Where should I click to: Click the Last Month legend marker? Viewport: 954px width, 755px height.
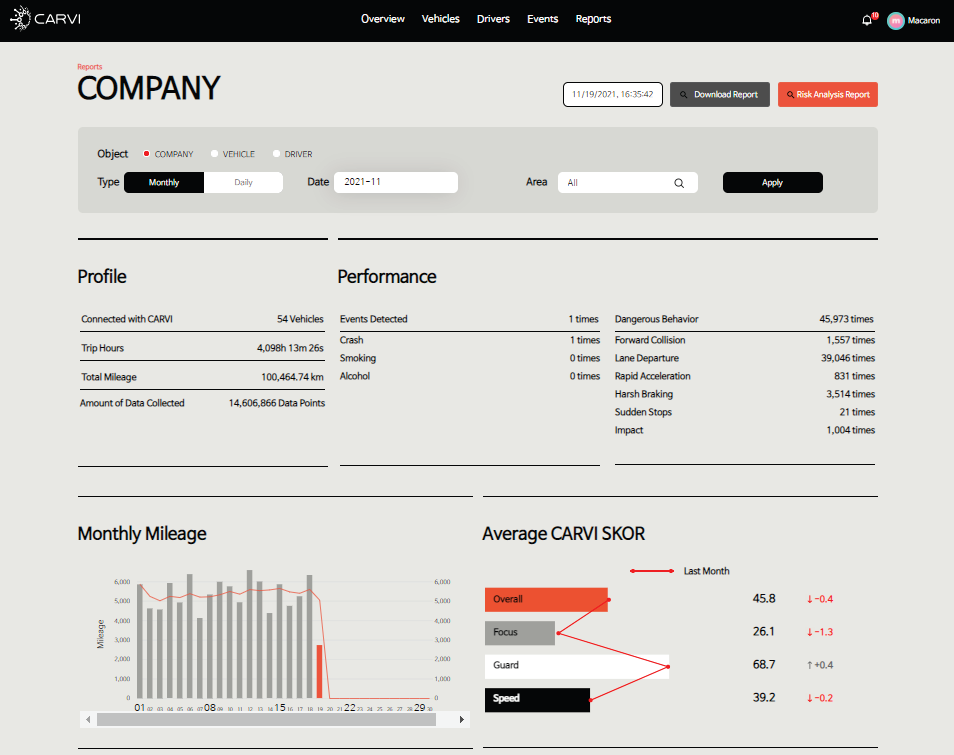point(652,571)
